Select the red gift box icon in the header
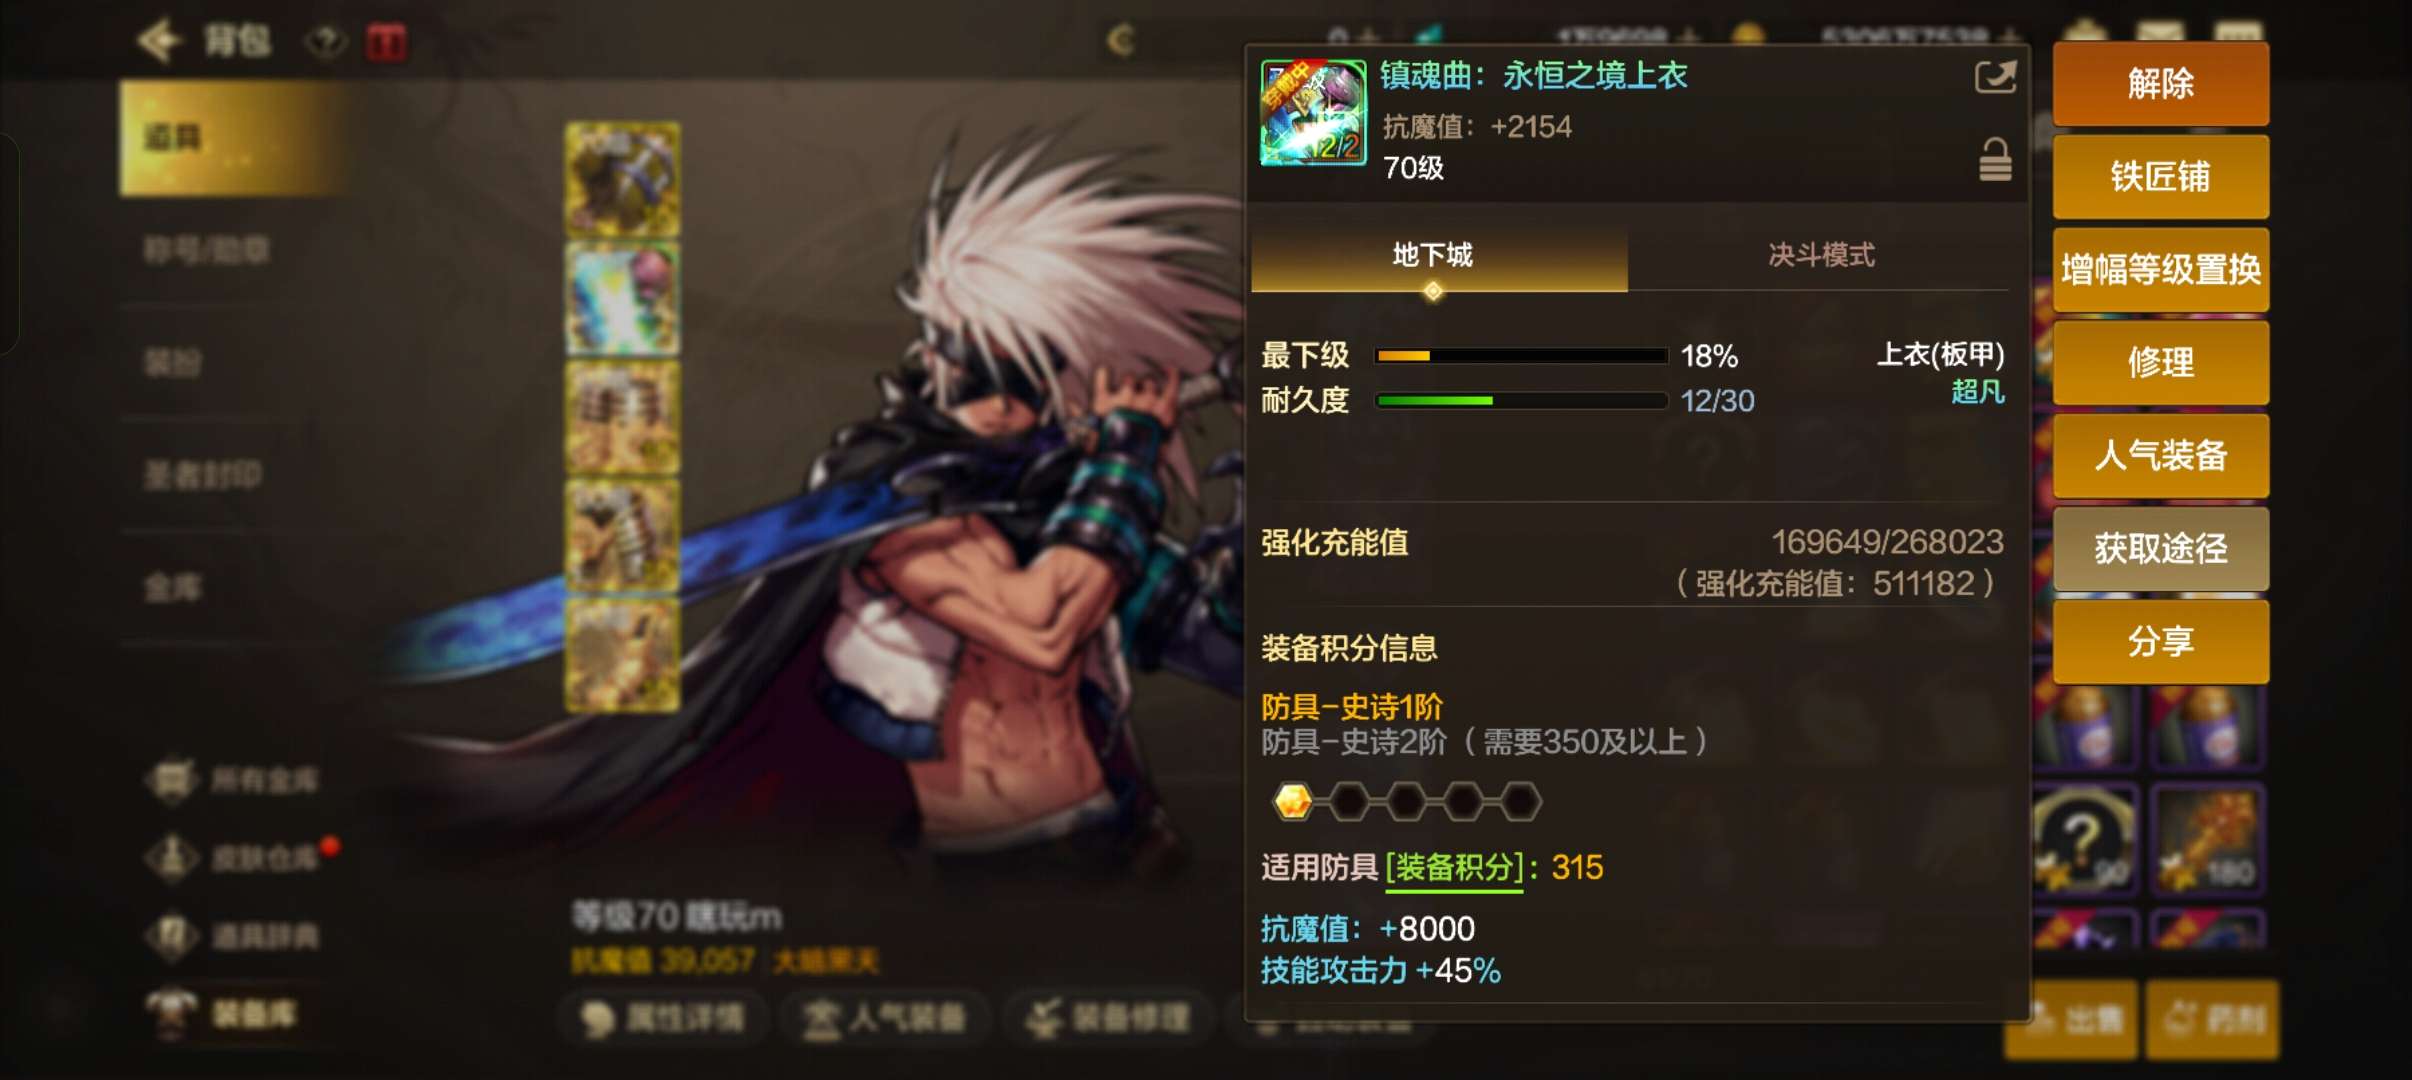The height and width of the screenshot is (1080, 2412). pyautogui.click(x=386, y=43)
